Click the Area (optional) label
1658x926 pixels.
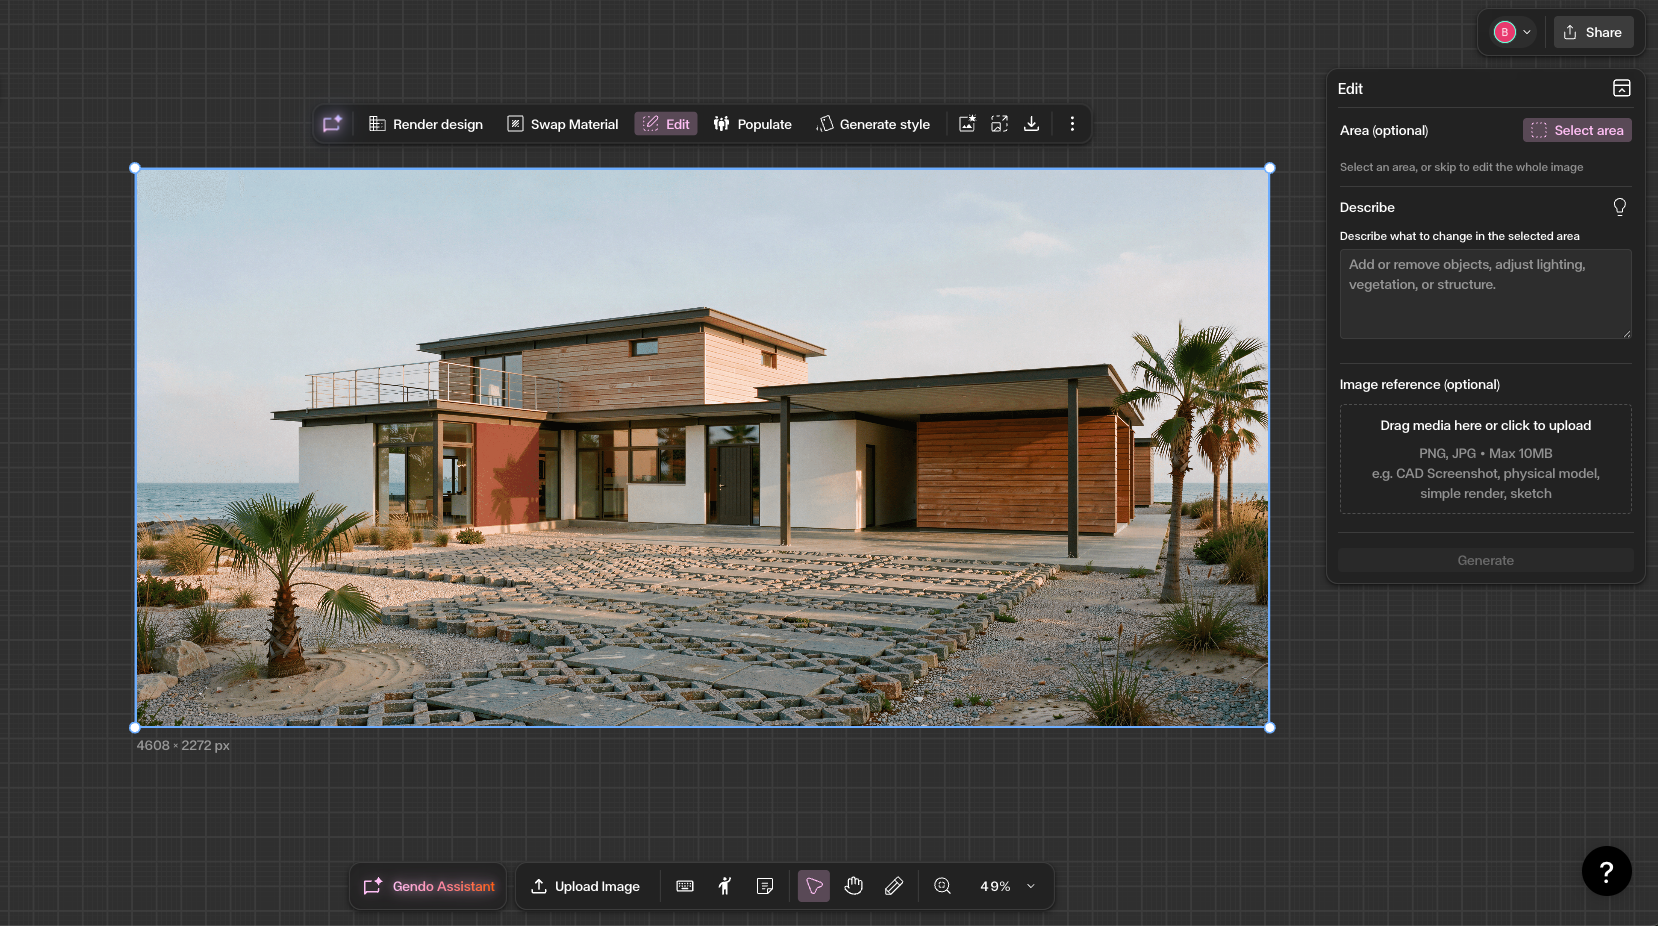pos(1384,130)
